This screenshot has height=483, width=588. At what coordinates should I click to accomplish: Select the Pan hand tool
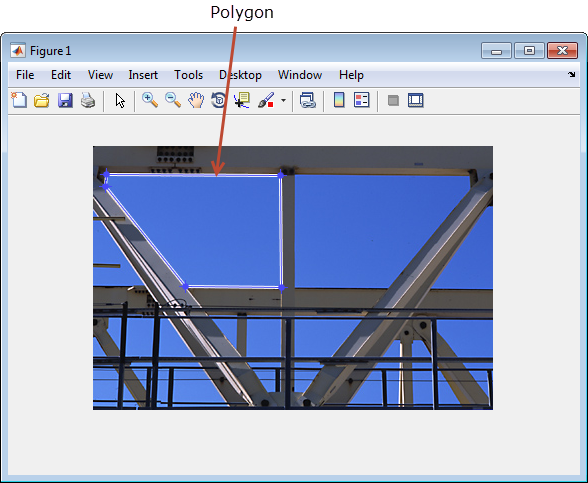pos(196,100)
